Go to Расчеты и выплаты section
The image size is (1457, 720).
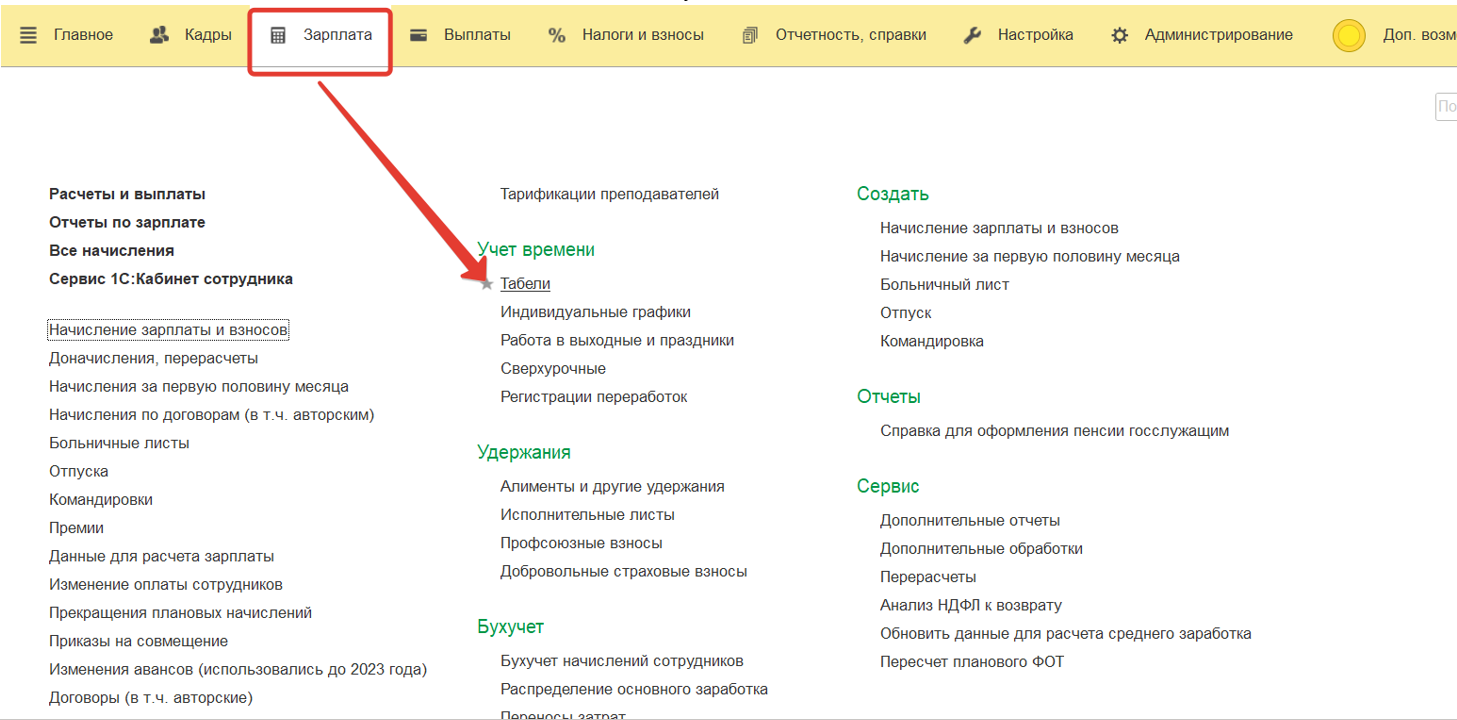(127, 194)
